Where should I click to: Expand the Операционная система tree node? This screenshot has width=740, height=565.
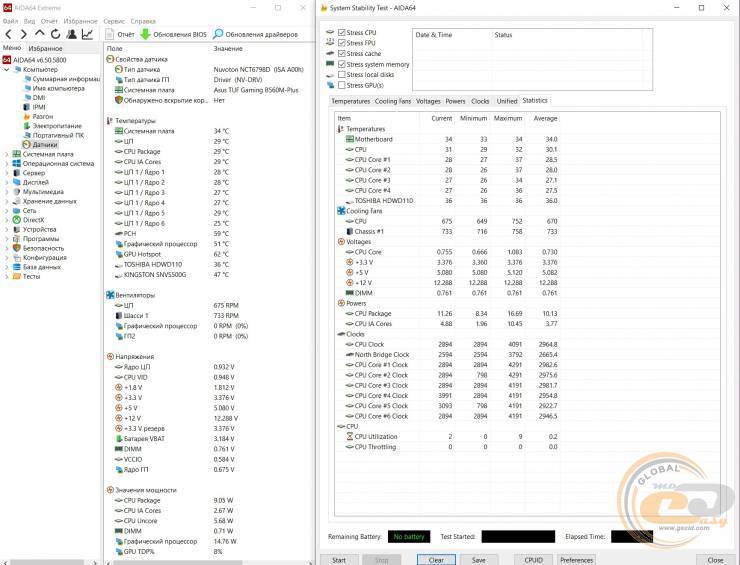point(7,164)
